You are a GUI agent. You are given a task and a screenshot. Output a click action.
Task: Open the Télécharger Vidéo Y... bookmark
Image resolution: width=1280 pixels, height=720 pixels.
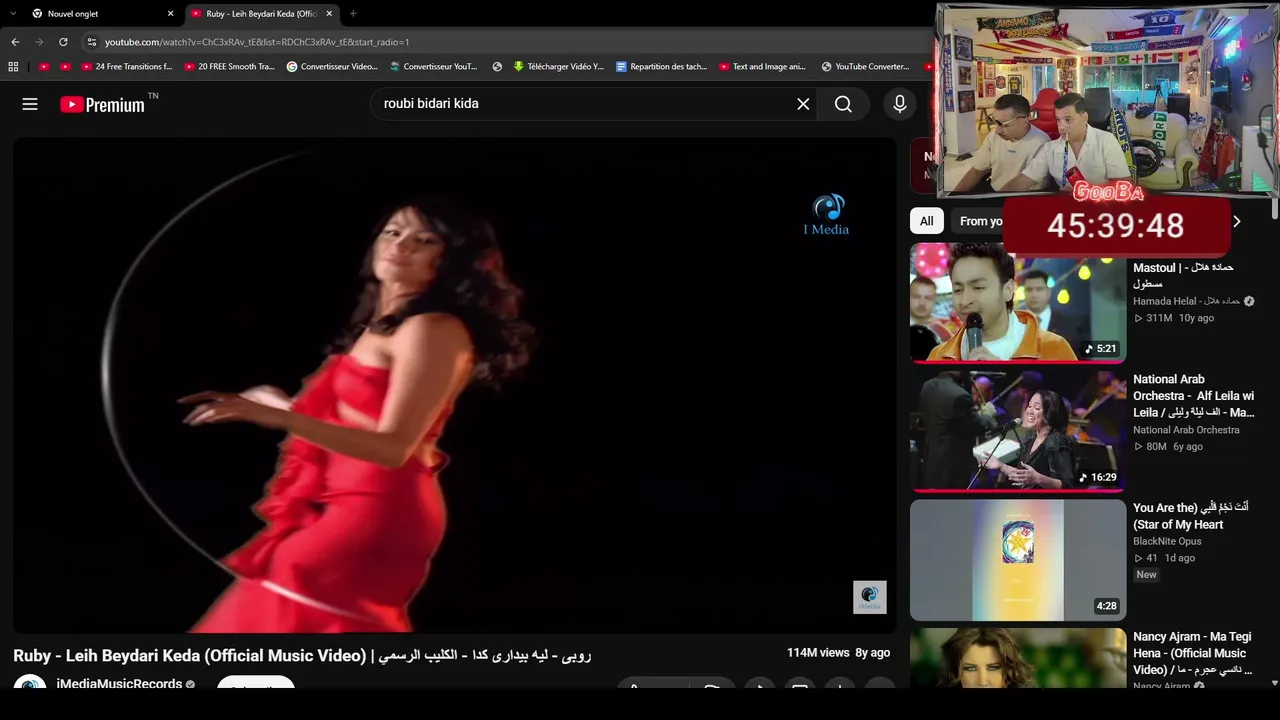coord(558,67)
